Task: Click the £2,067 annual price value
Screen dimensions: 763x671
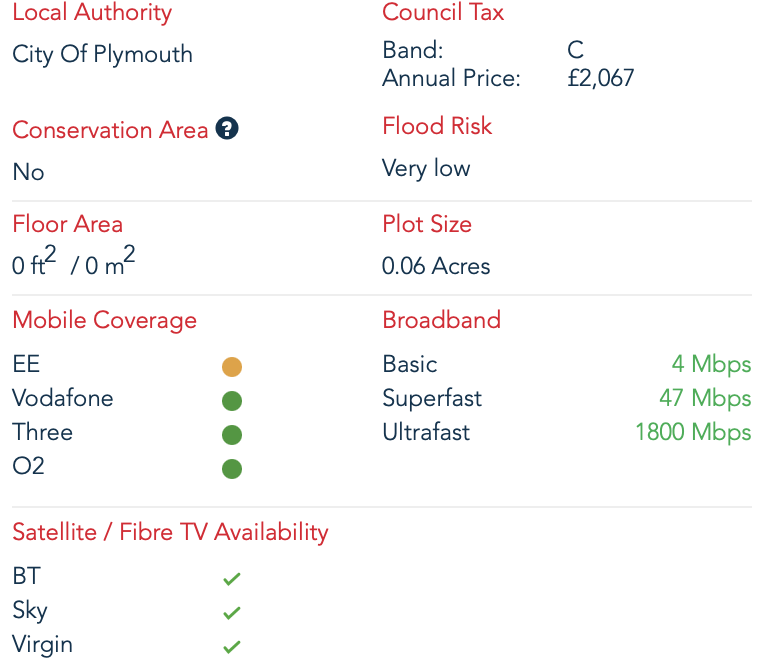Action: click(600, 78)
